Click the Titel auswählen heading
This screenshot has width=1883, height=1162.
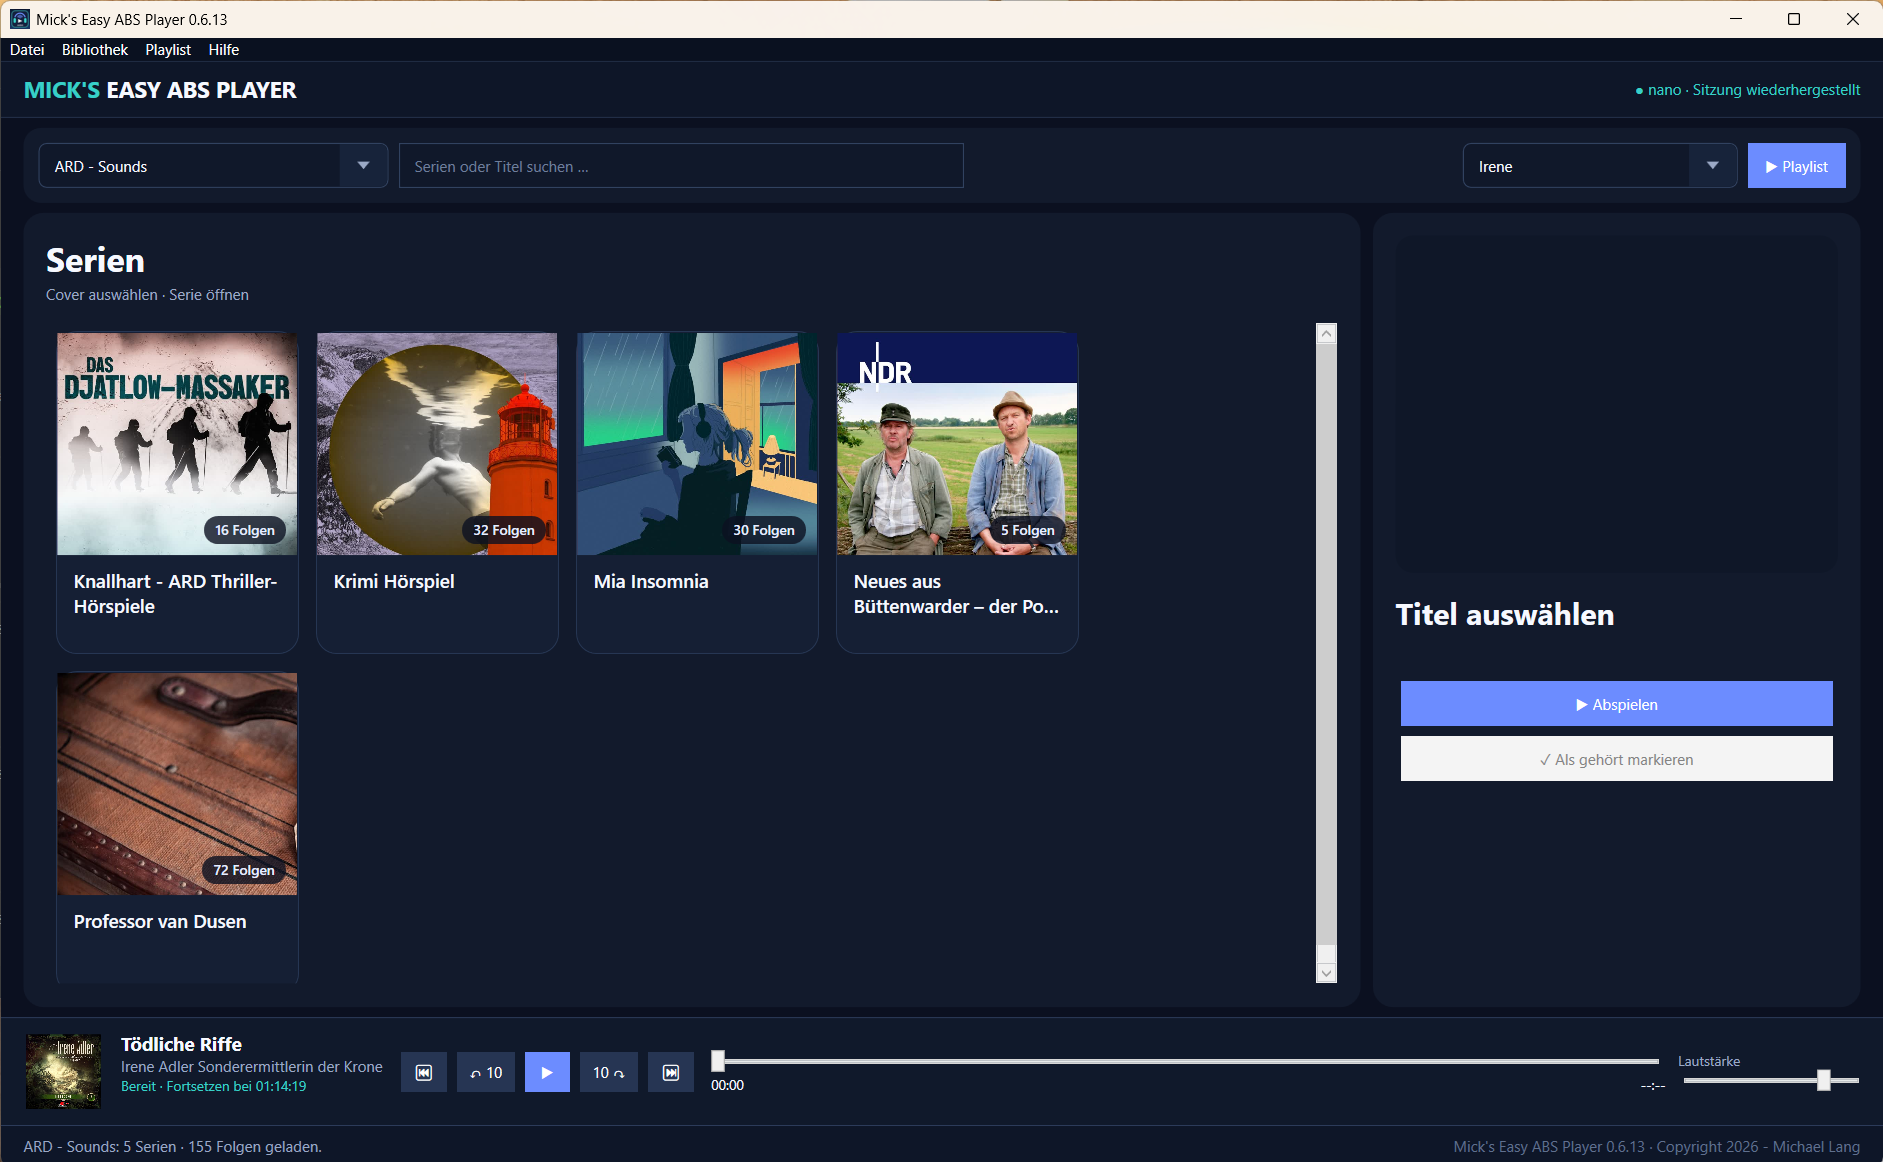1505,614
